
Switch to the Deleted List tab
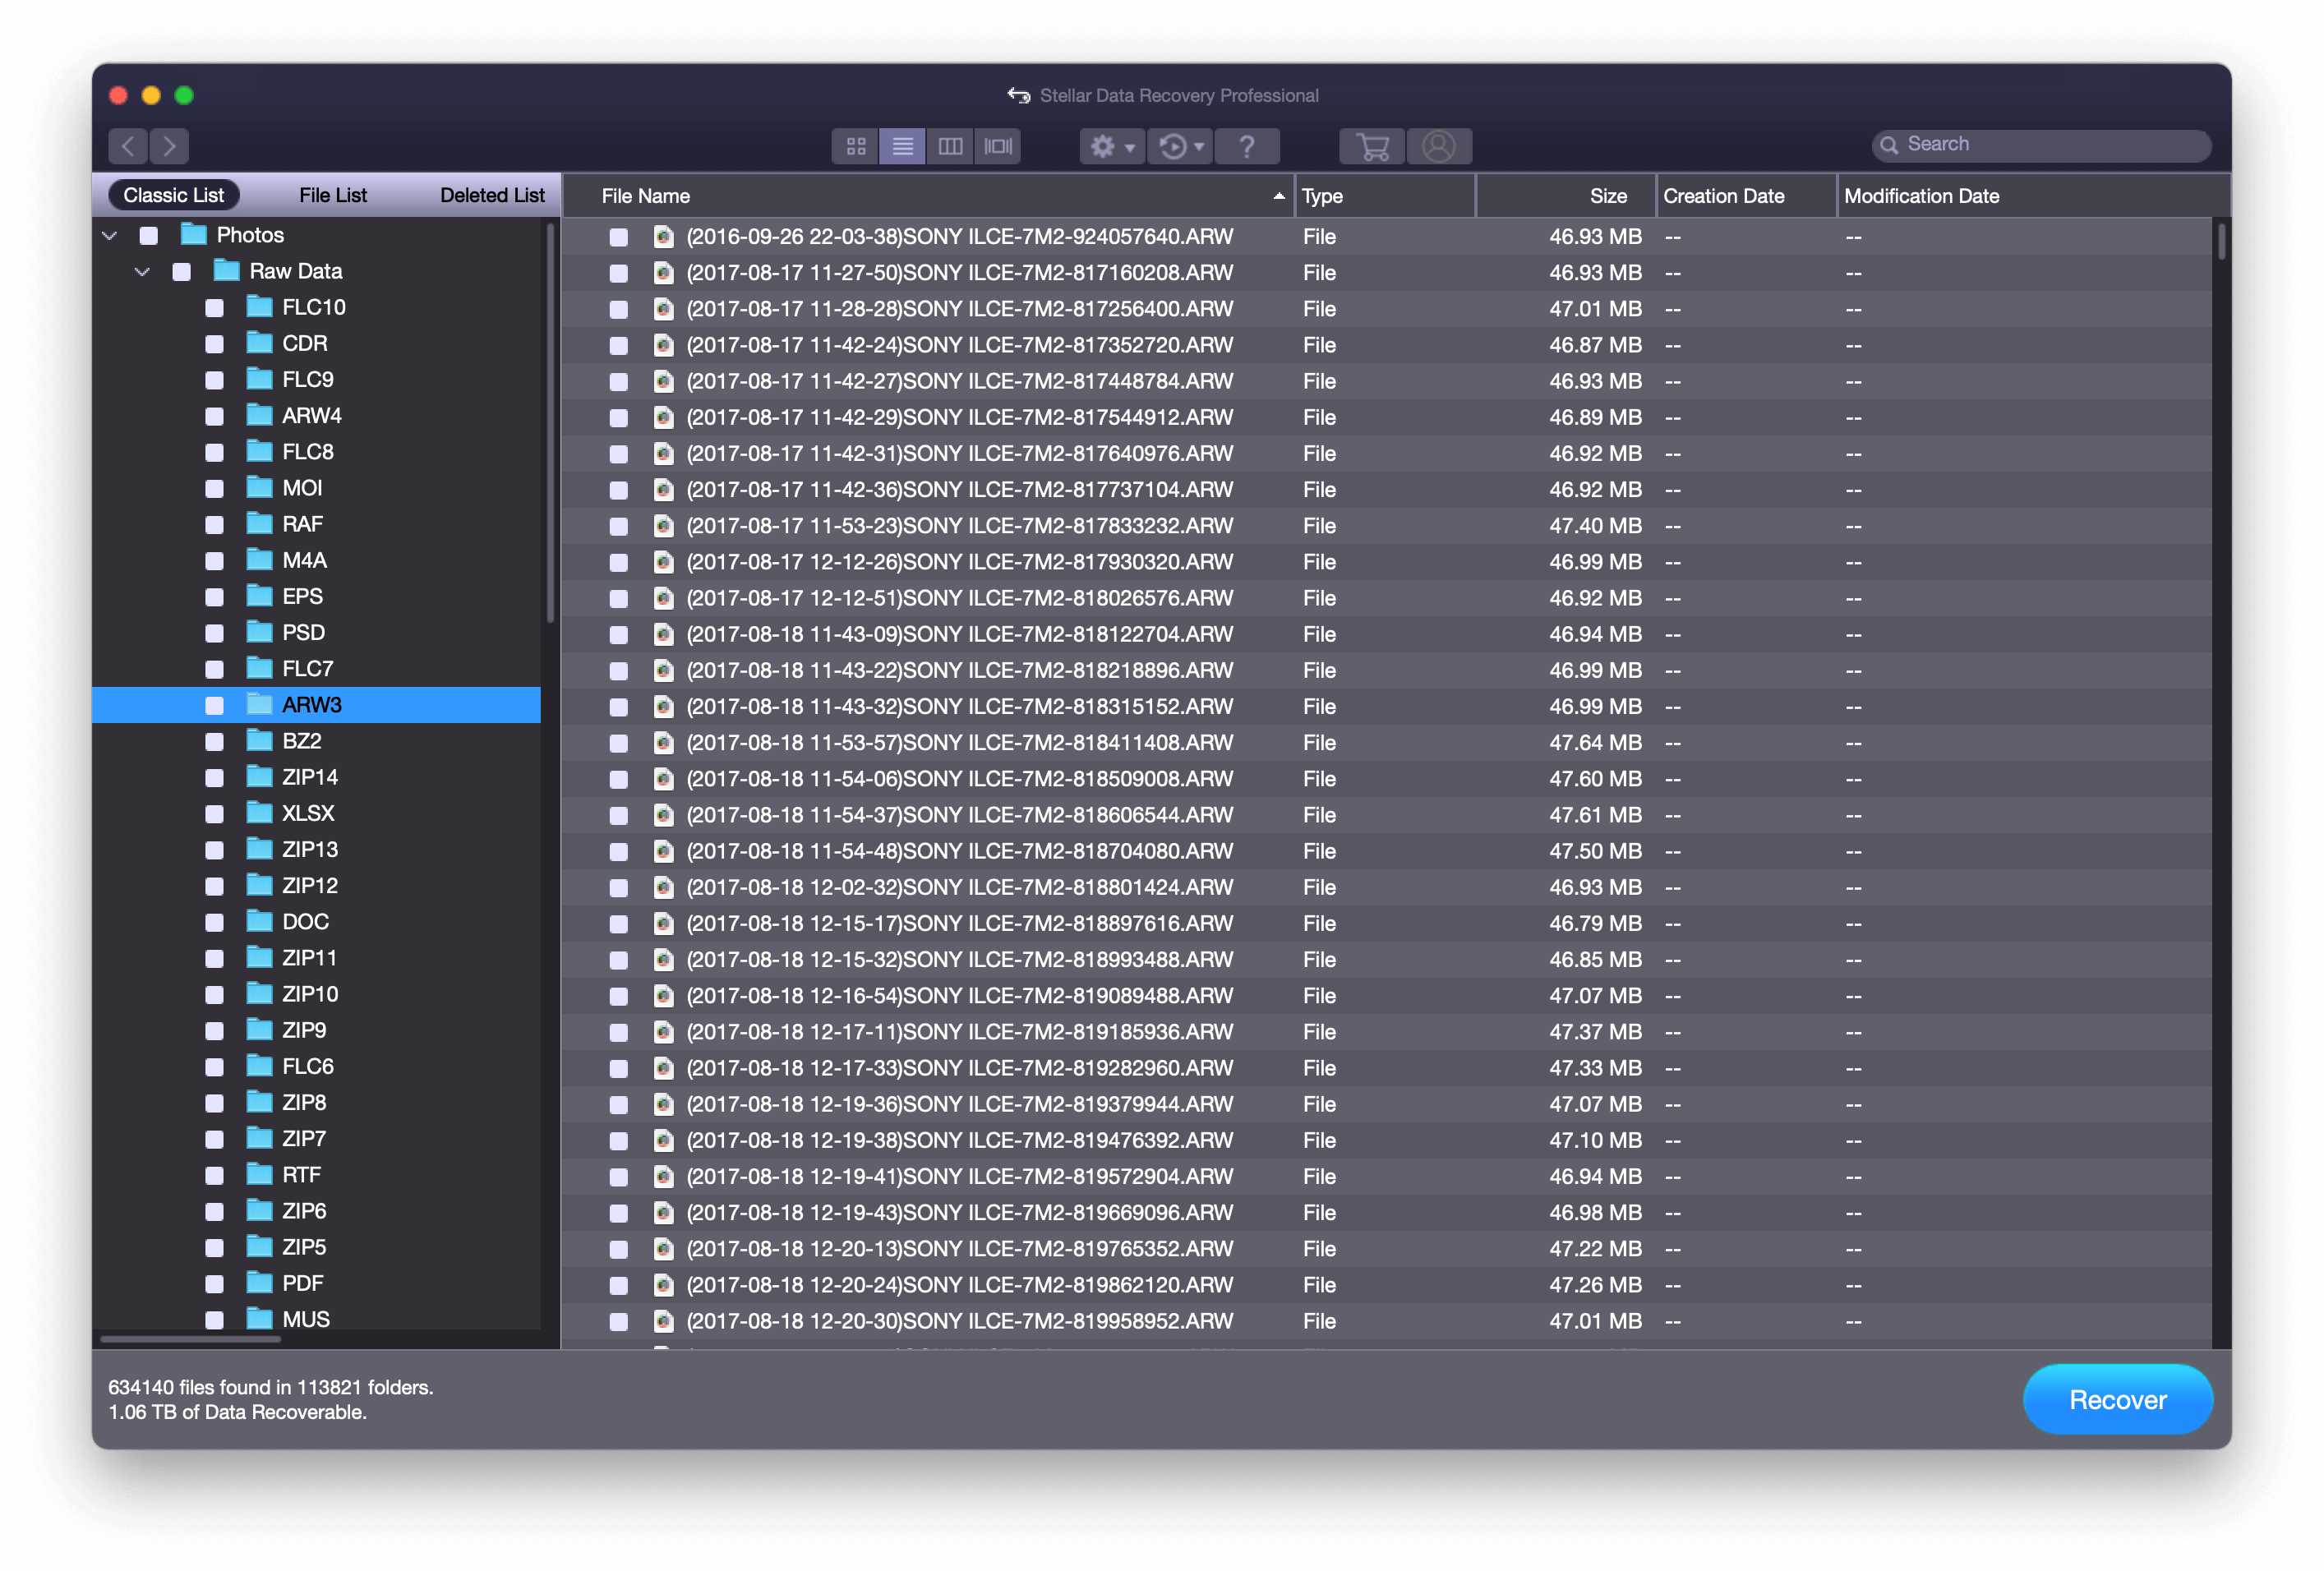click(492, 195)
